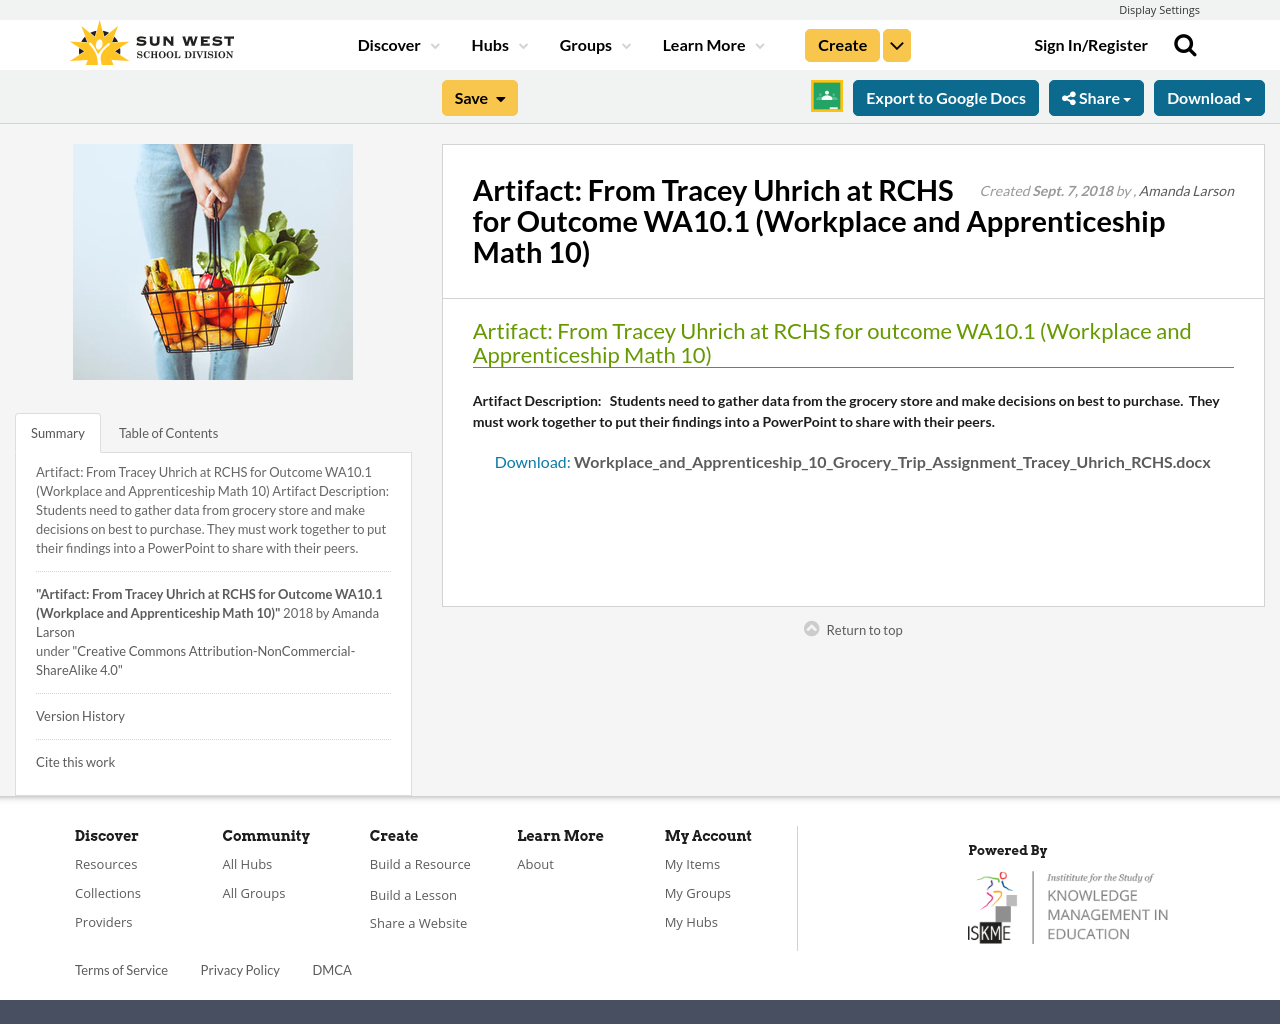Viewport: 1280px width, 1024px height.
Task: Open Display Settings at top
Action: 1159,10
